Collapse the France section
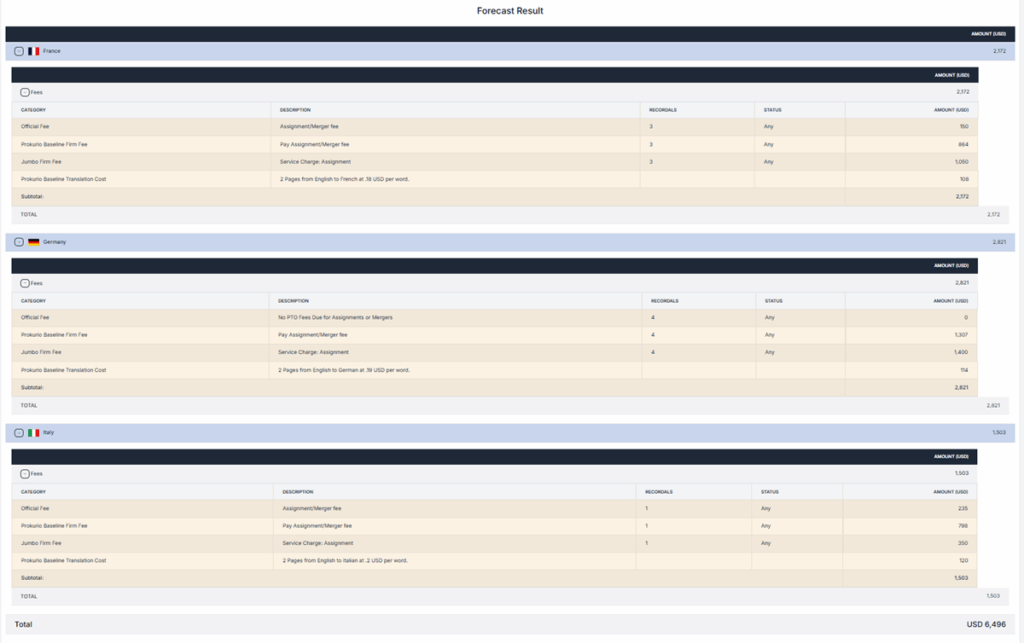Screen dimensions: 1024x643 tap(17, 51)
